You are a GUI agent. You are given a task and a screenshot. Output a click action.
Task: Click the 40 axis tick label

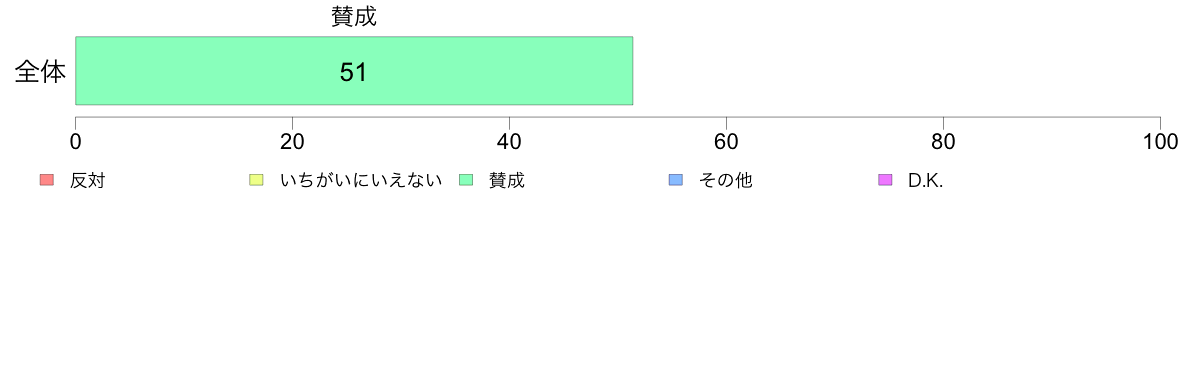509,142
